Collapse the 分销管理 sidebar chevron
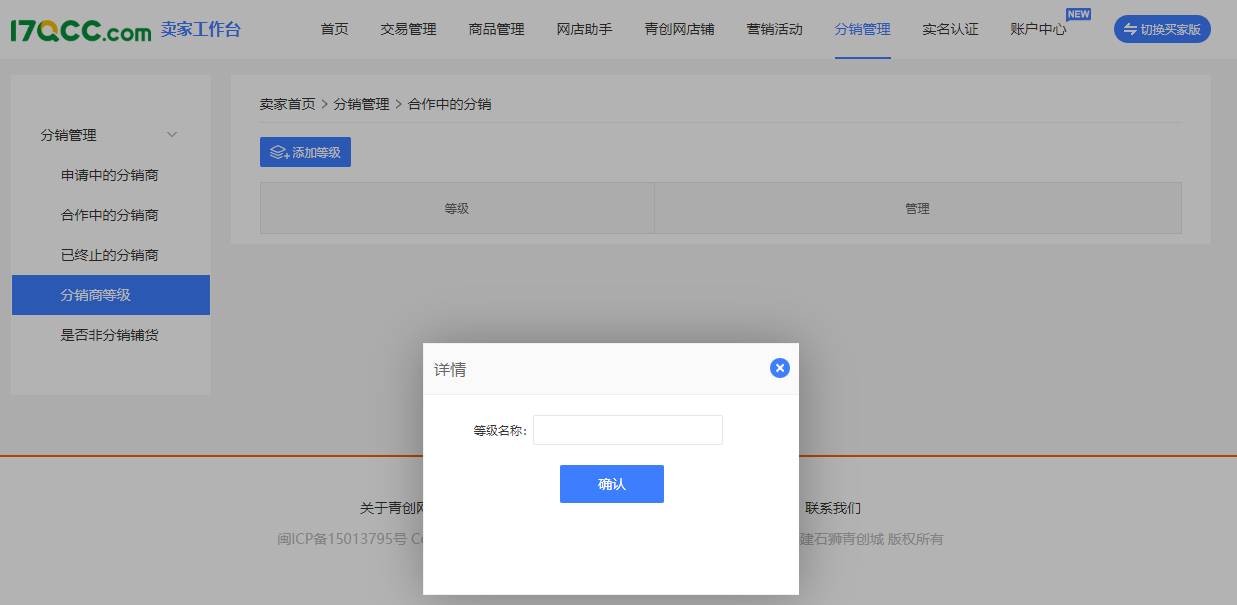The height and width of the screenshot is (605, 1237). click(172, 135)
